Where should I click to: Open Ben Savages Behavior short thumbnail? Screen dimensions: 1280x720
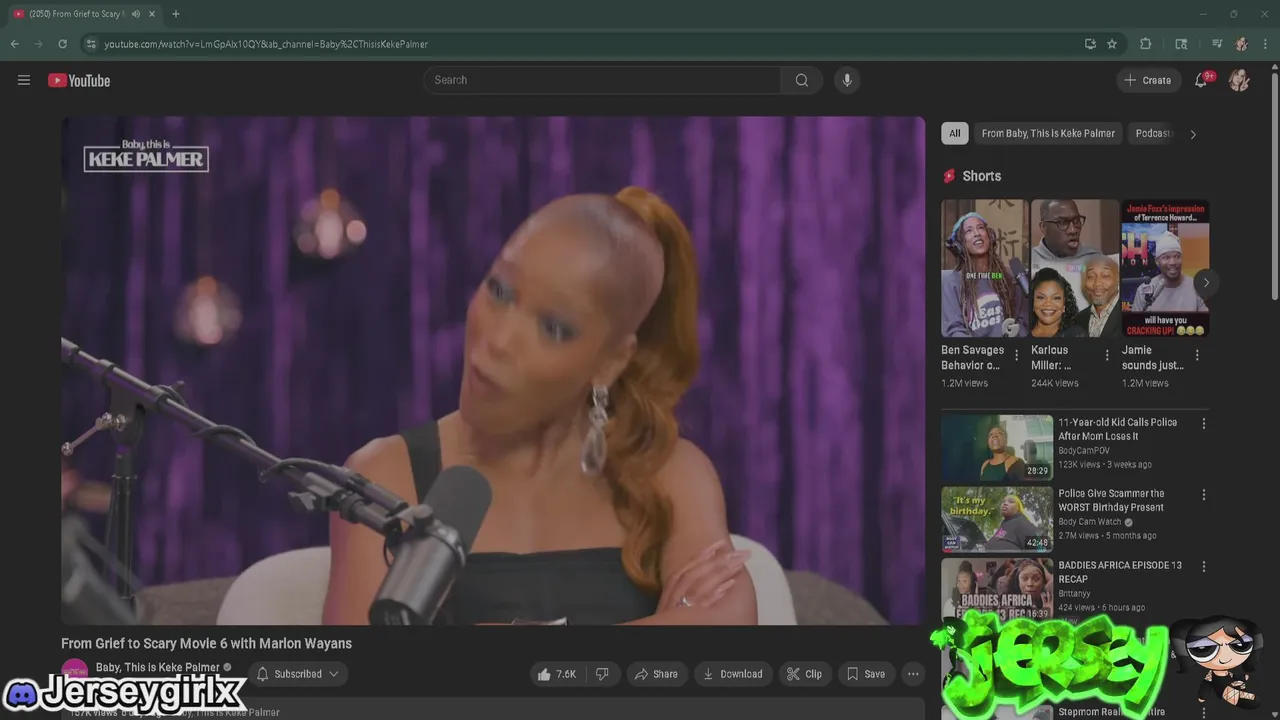(x=984, y=268)
